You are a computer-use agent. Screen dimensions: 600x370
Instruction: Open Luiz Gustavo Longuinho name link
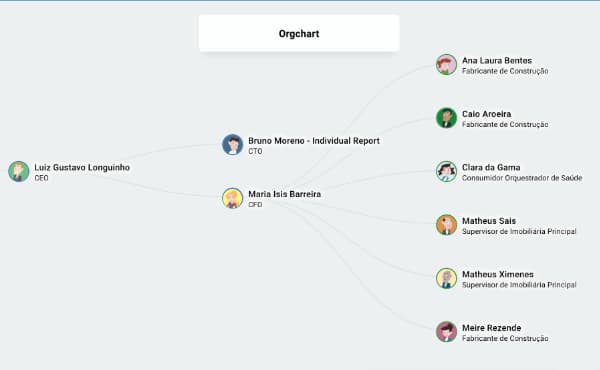[82, 168]
